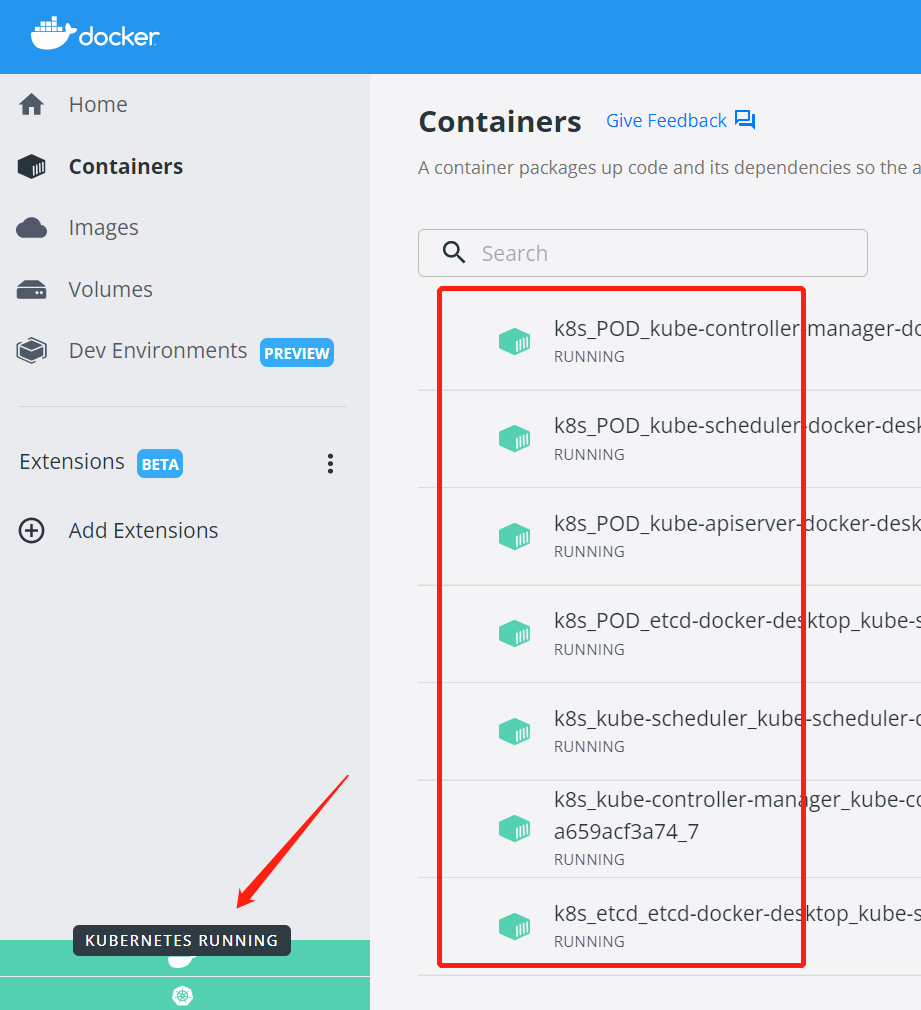
Task: Click RUNNING status under k8s_POD_kube-controller-manager
Action: [589, 357]
